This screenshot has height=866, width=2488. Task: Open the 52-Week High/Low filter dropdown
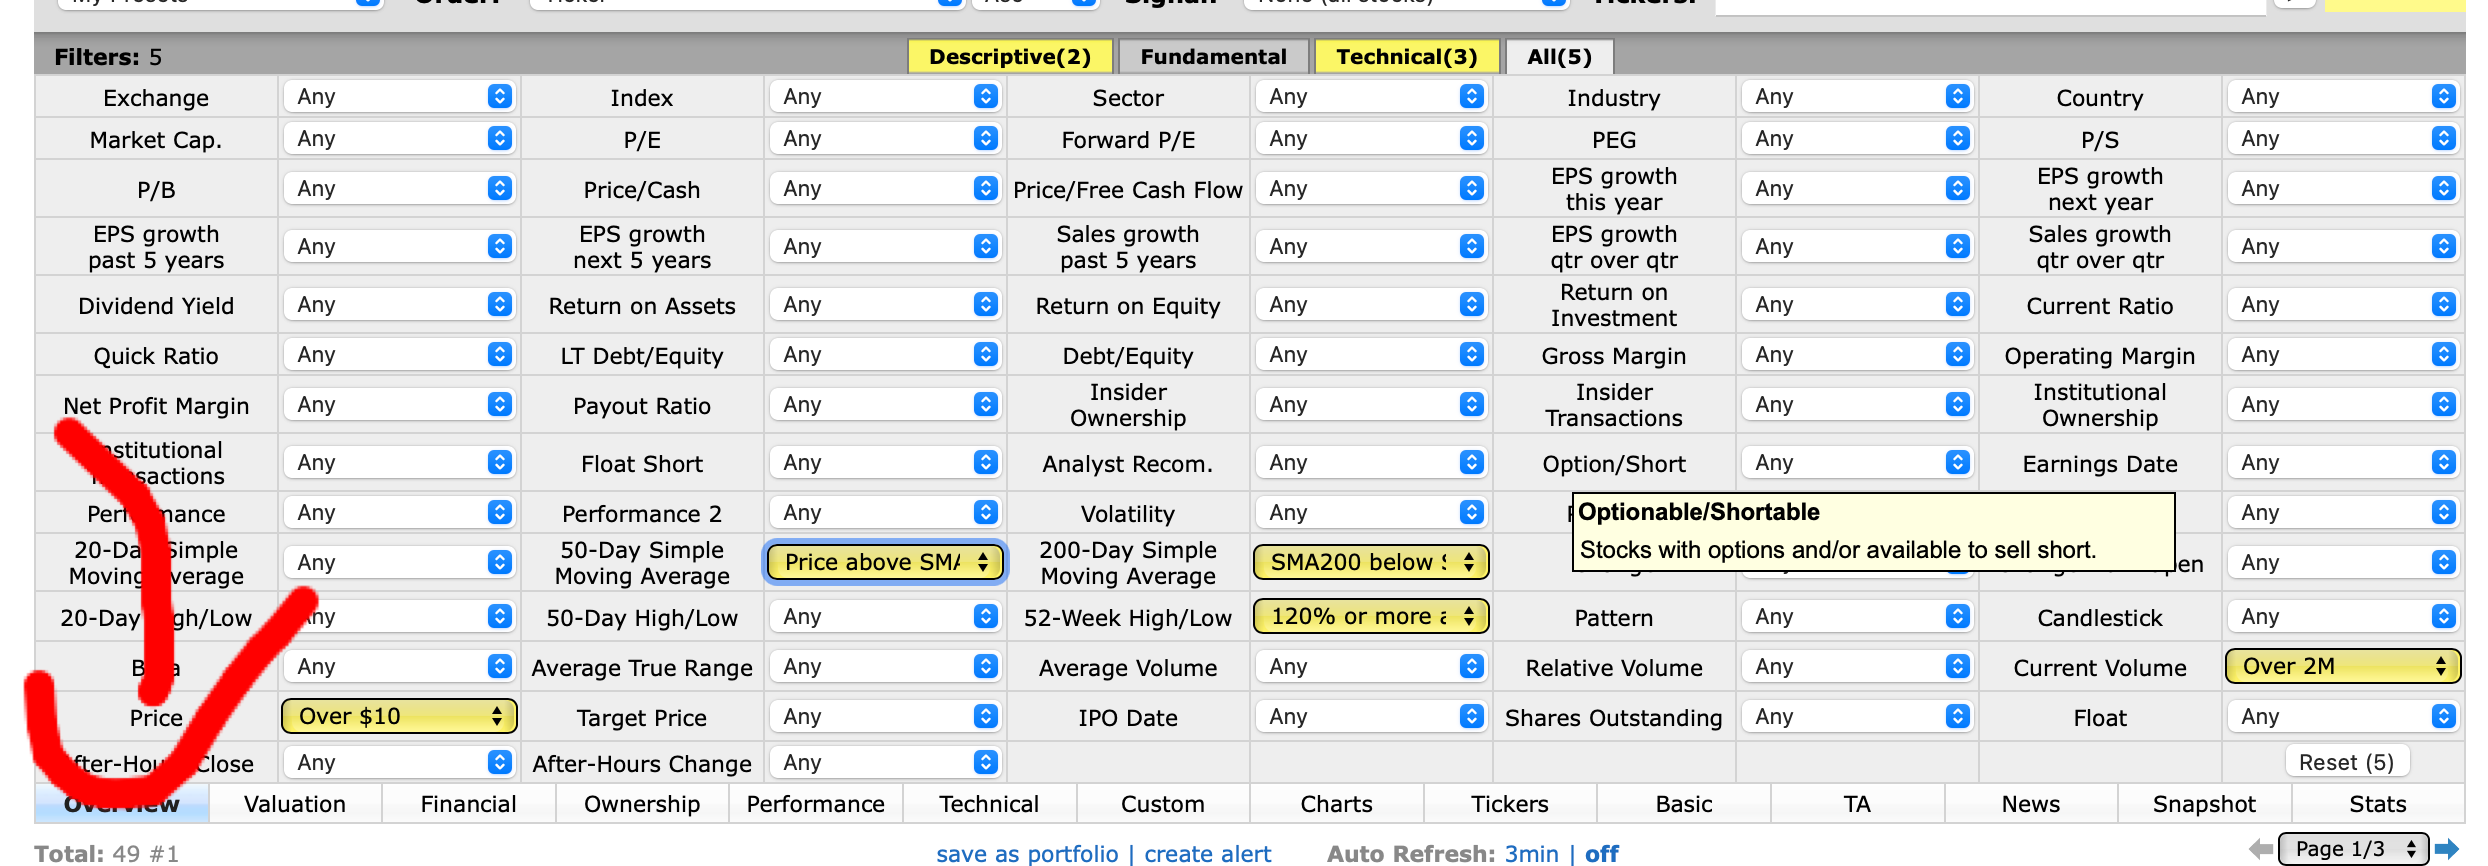click(x=1371, y=616)
